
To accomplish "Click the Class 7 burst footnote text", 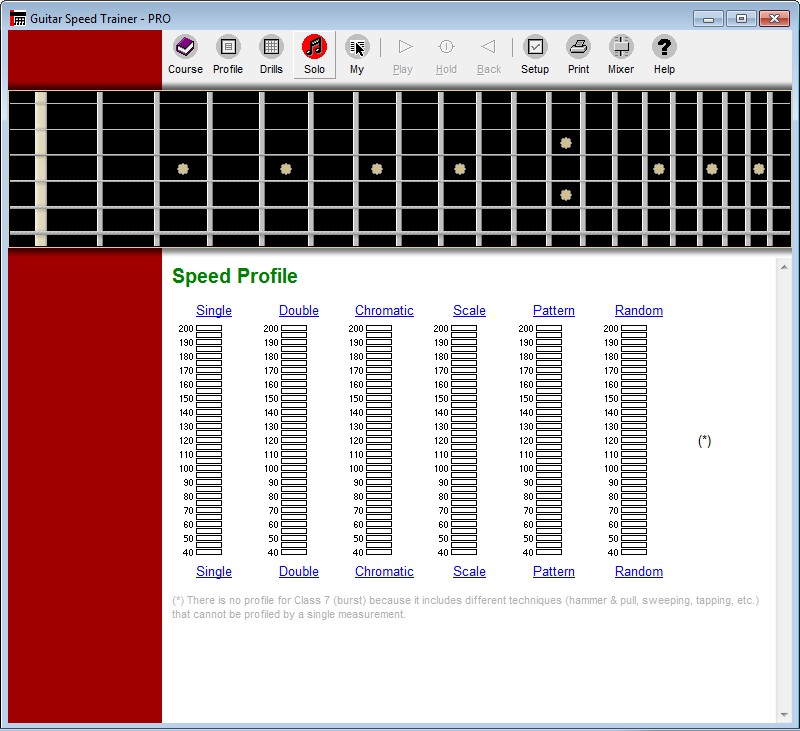I will (465, 607).
